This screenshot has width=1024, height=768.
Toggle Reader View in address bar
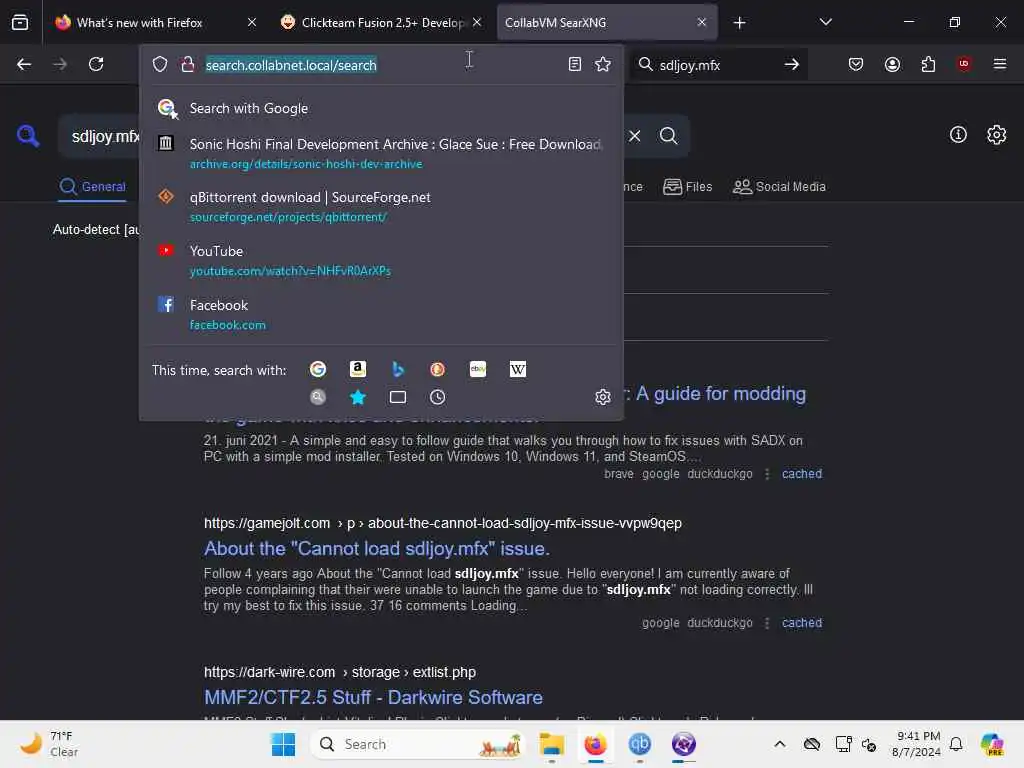(575, 64)
